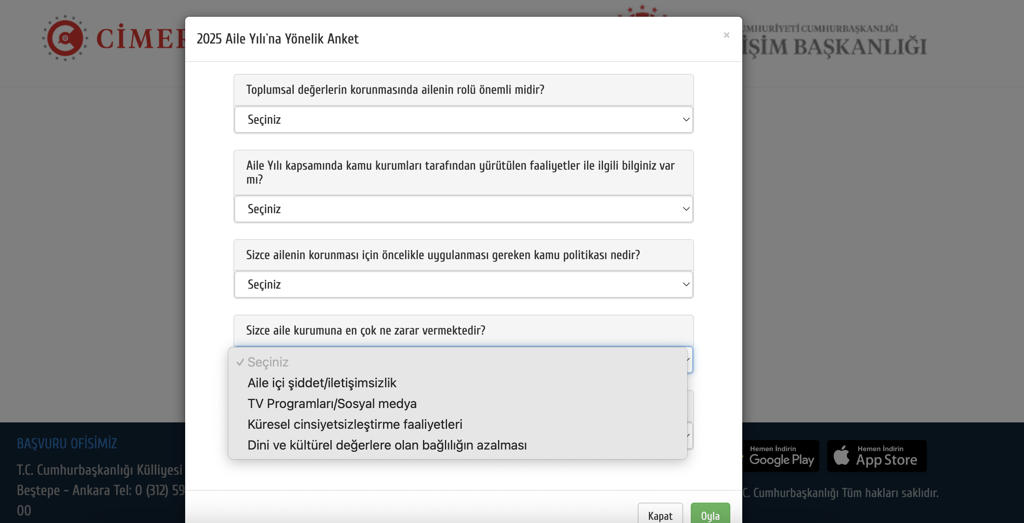Click the chevron of the aile kurumuna zarar dropdown
The width and height of the screenshot is (1024, 523).
click(687, 360)
